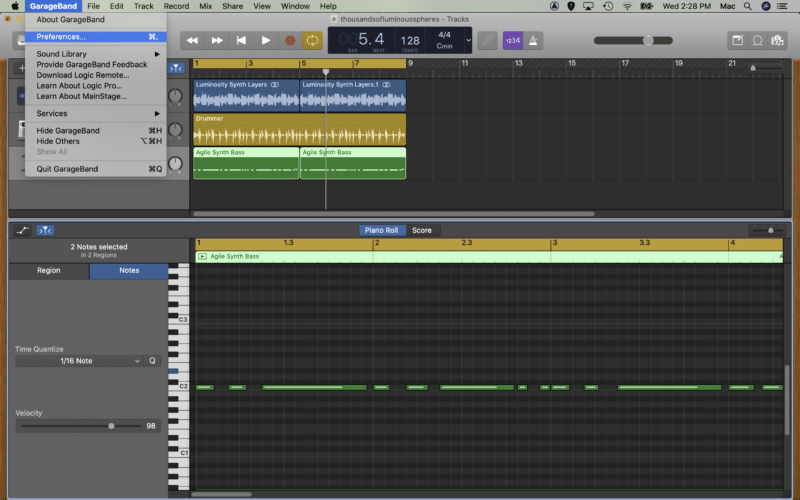Click the Fast Forward transport button
Image resolution: width=800 pixels, height=500 pixels.
pos(217,40)
